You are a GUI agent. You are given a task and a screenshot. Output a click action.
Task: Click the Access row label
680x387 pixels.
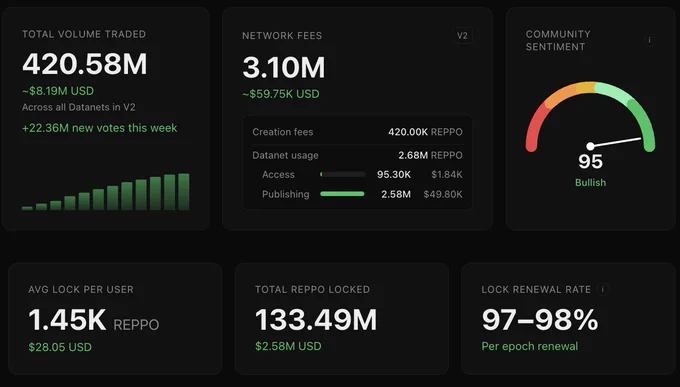[x=278, y=174]
